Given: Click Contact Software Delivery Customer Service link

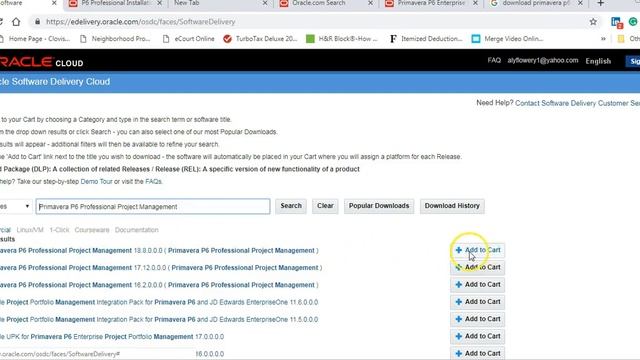Looking at the screenshot, I should pyautogui.click(x=577, y=103).
